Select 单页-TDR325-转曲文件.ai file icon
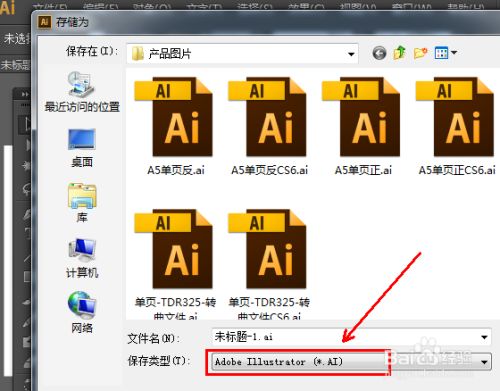Viewport: 500px width, 391px height. coord(174,249)
